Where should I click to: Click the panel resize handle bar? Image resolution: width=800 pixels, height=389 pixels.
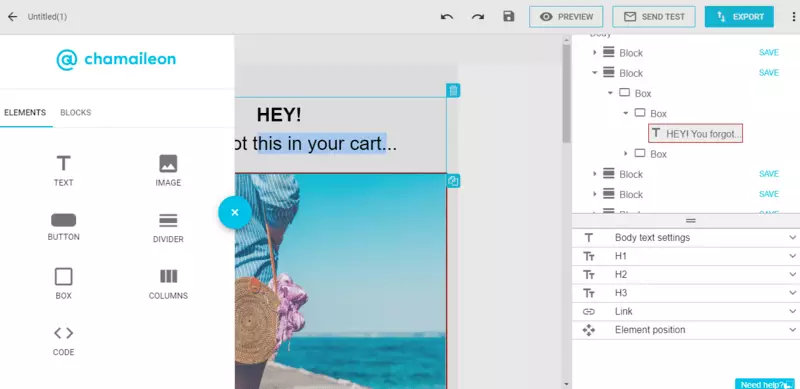tap(690, 221)
